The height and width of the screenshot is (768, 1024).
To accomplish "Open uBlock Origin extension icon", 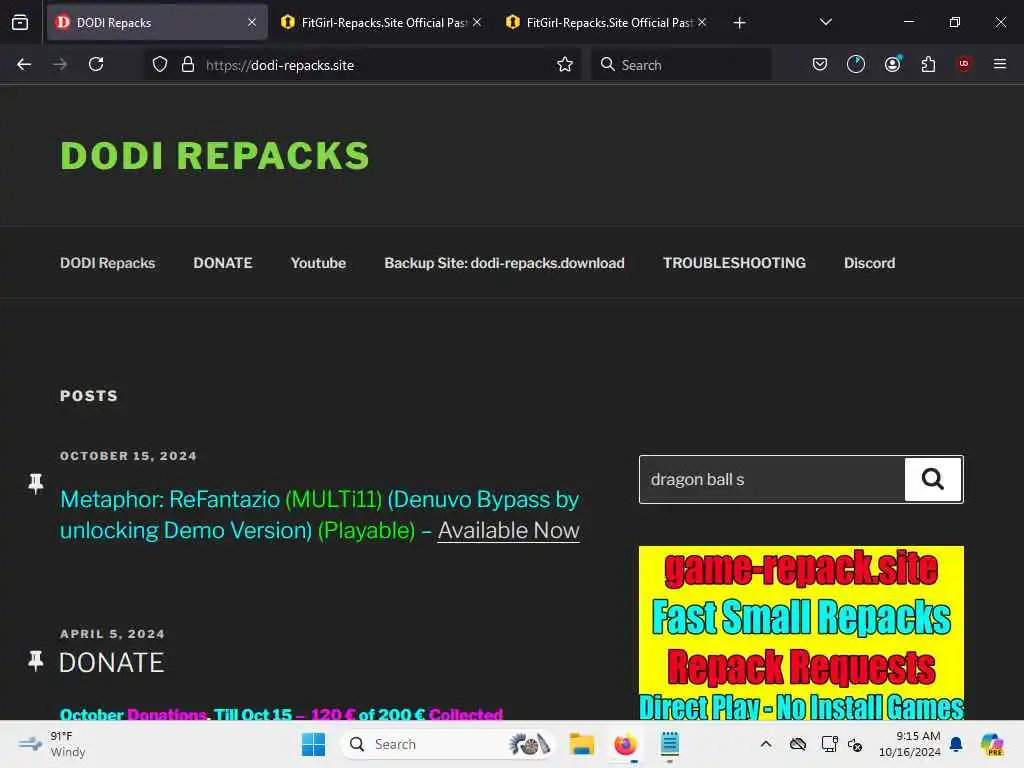I will [x=964, y=64].
